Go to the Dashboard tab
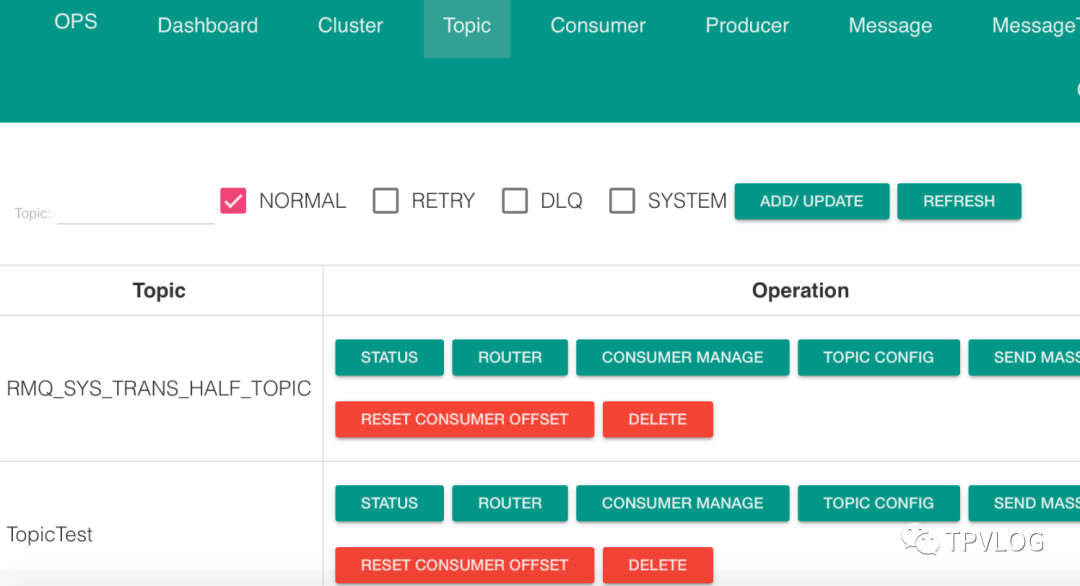Image resolution: width=1080 pixels, height=586 pixels. coord(208,26)
